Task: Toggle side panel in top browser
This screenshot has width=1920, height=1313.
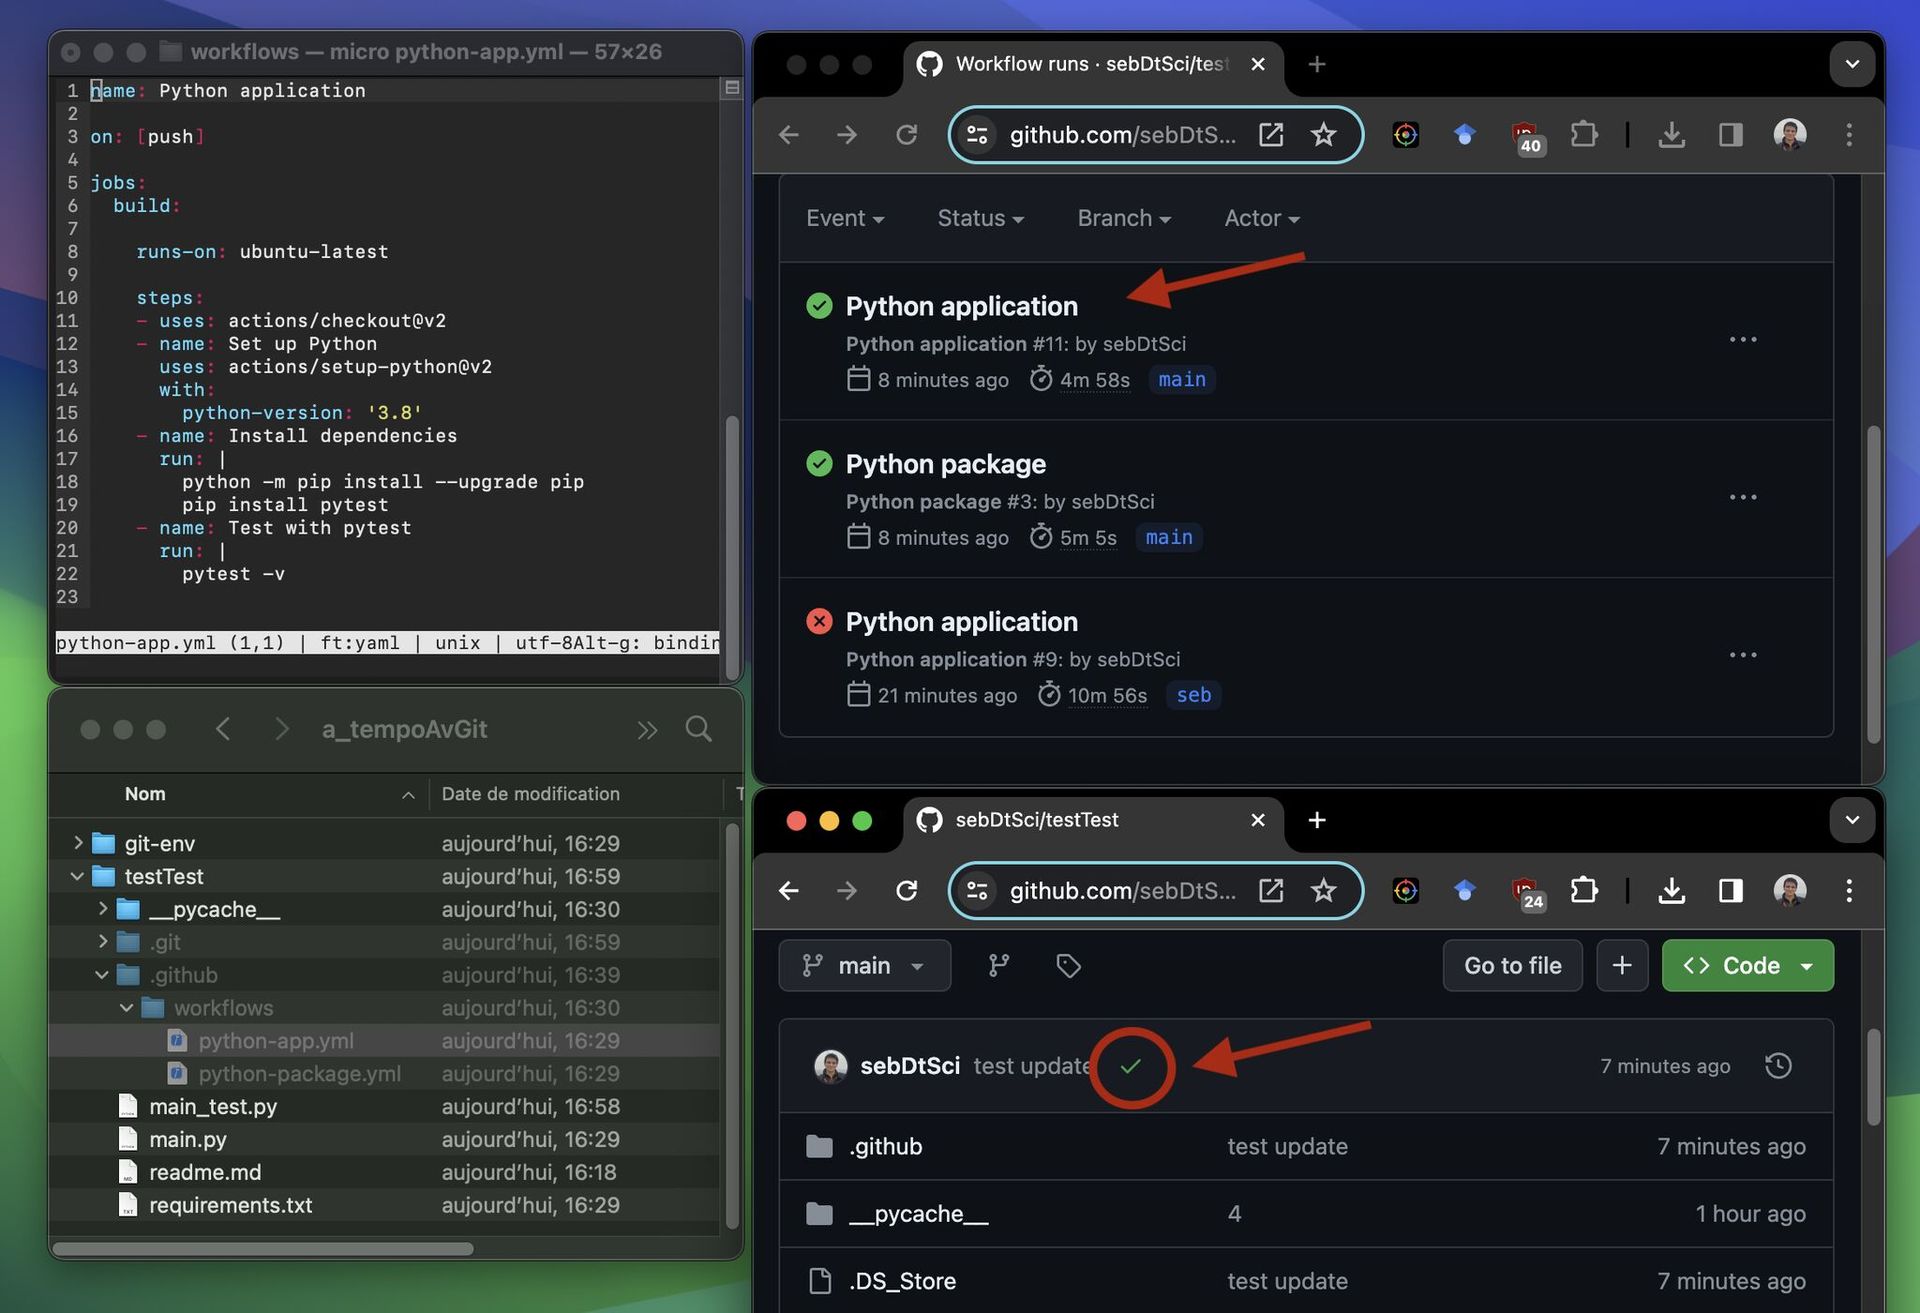Action: pyautogui.click(x=1730, y=135)
